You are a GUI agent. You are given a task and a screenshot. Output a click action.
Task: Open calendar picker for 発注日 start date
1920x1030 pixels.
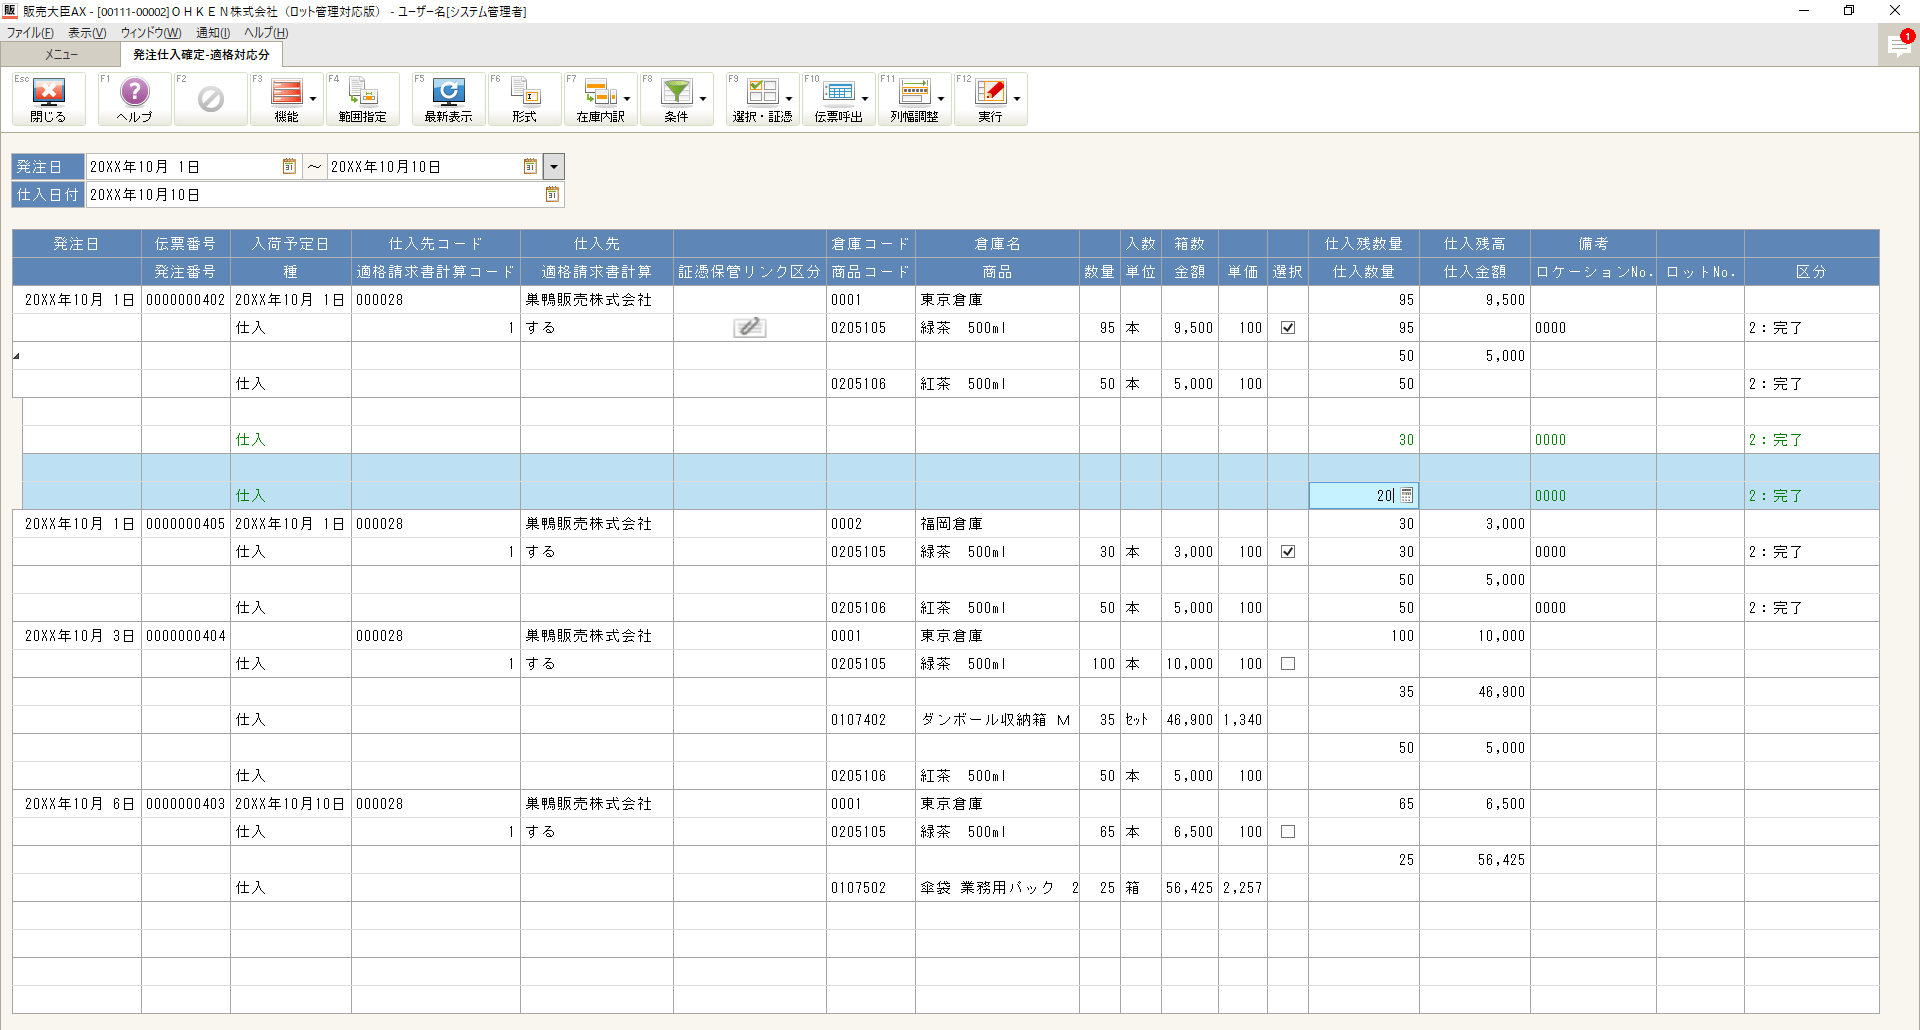click(289, 166)
